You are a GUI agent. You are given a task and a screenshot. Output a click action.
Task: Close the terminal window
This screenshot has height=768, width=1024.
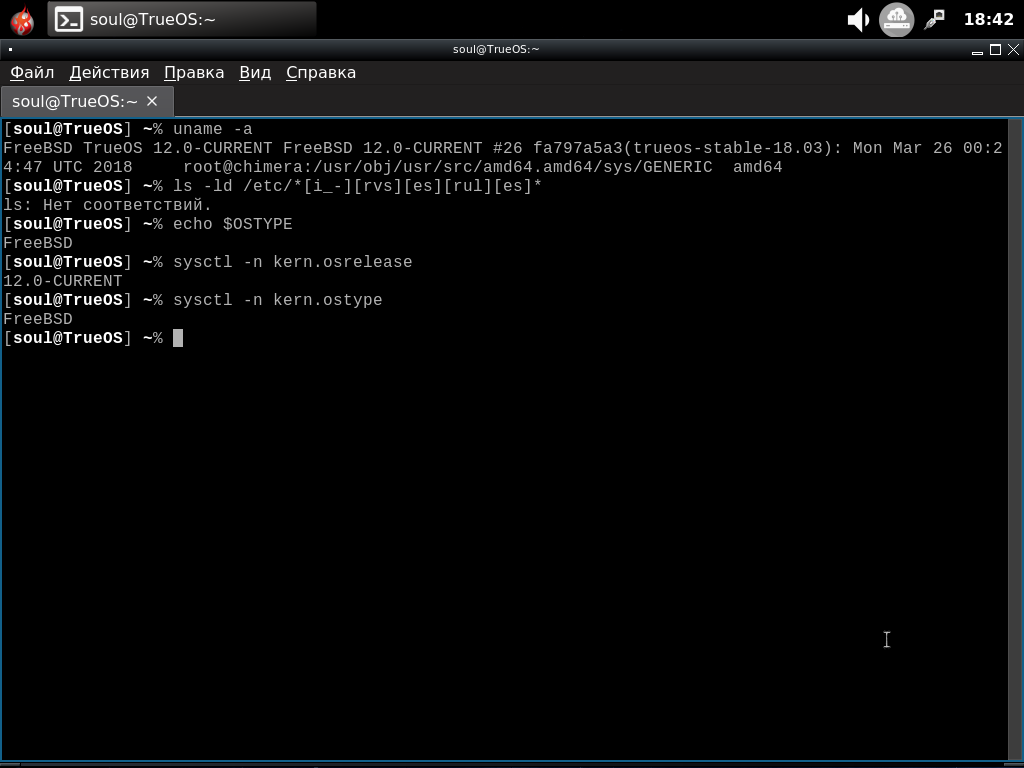pyautogui.click(x=1014, y=50)
